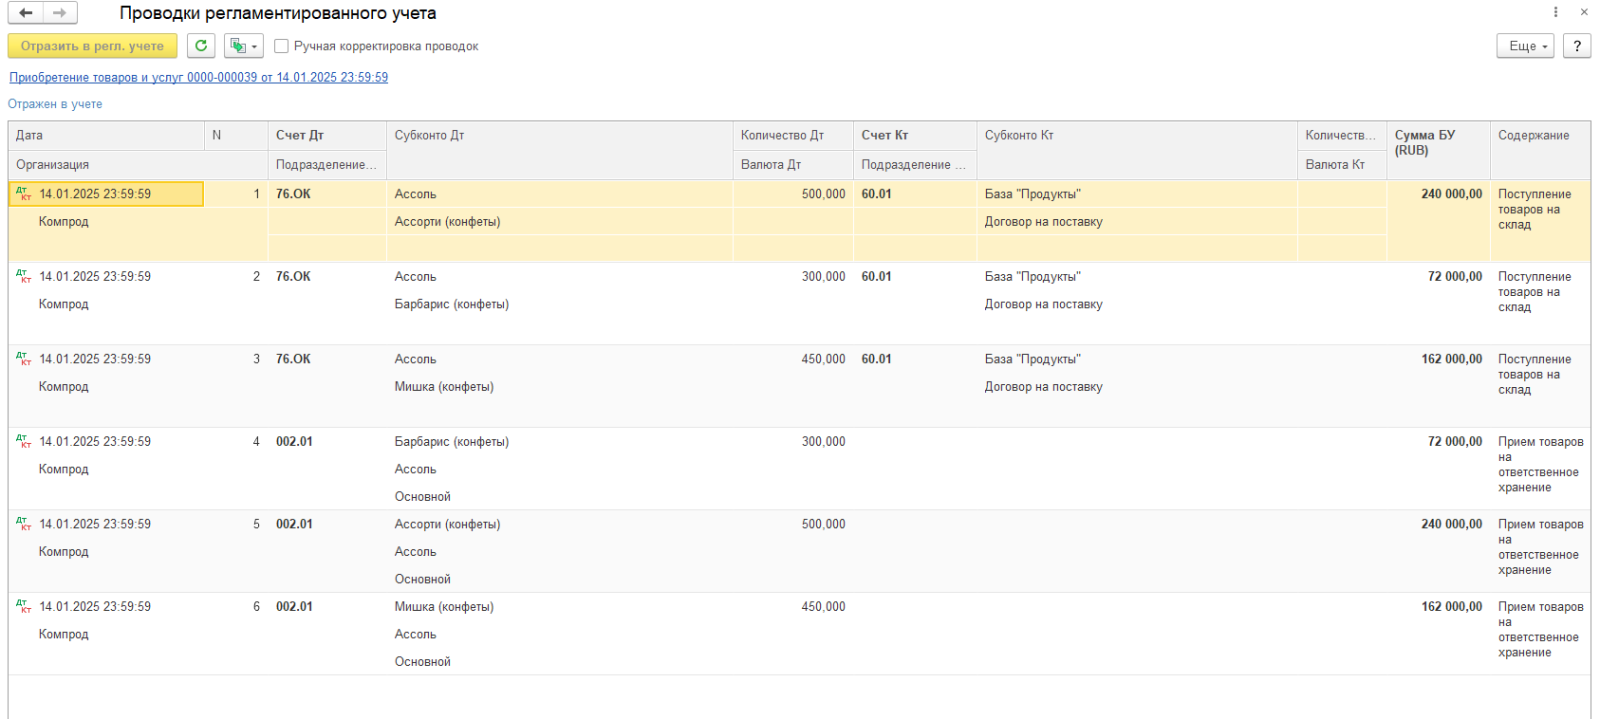Screen dimensions: 1600x719
Task: Expand the Еще menu
Action: (1525, 46)
